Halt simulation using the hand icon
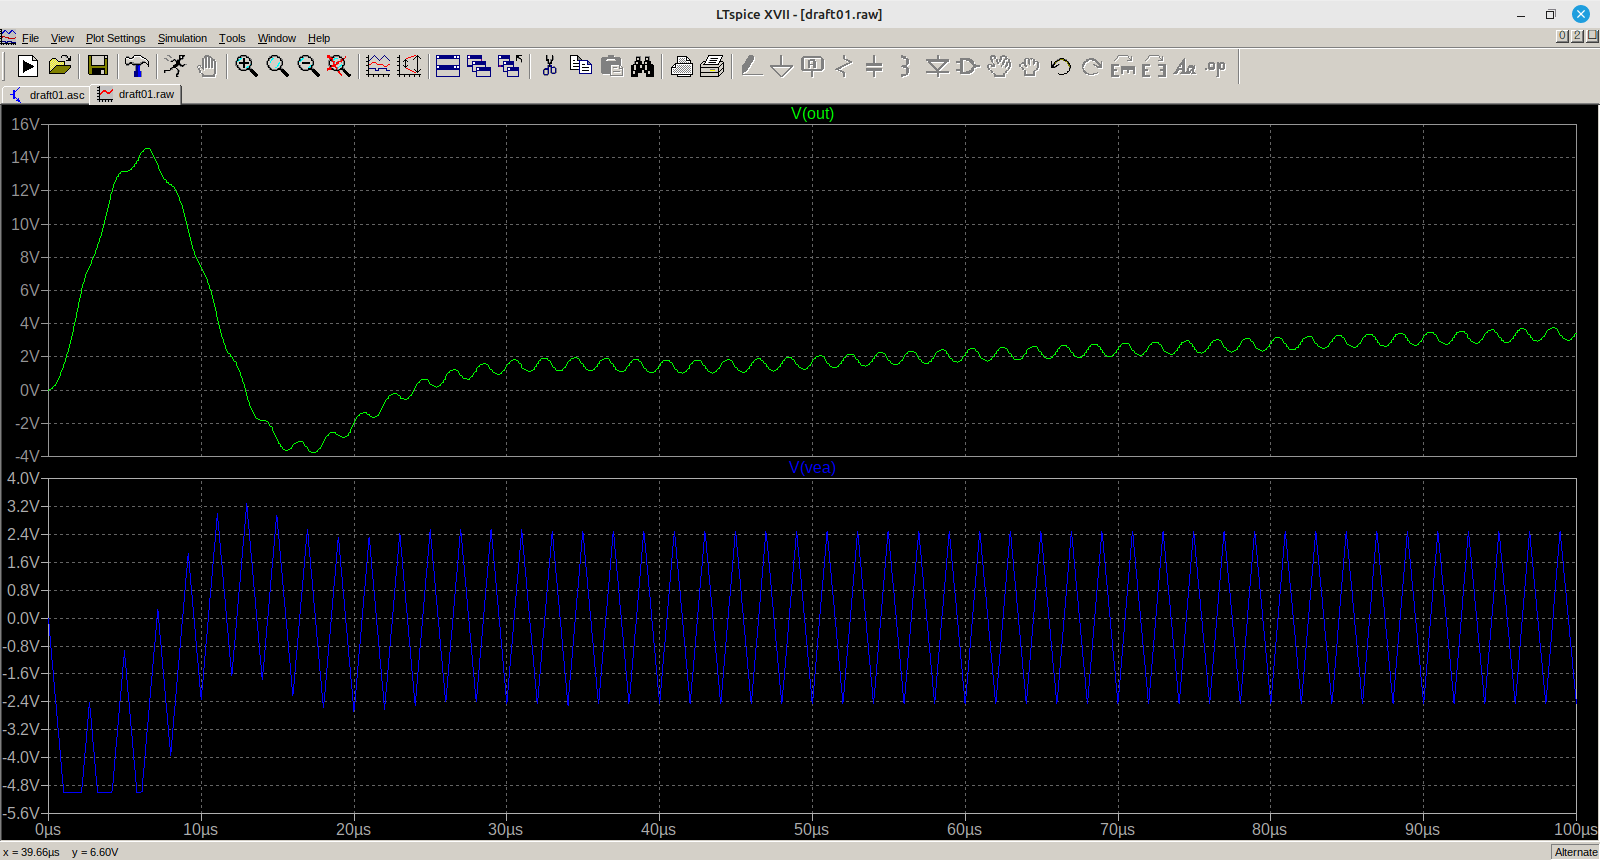The image size is (1600, 860). pyautogui.click(x=206, y=66)
